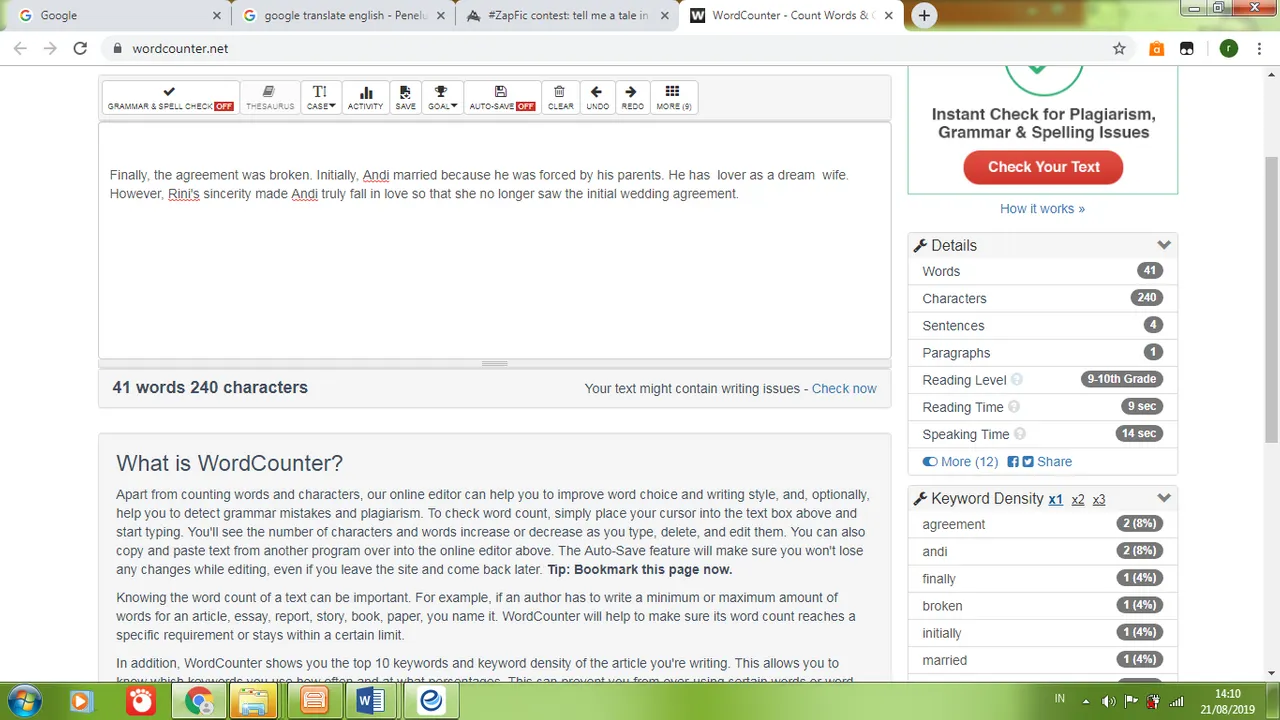1280x720 pixels.
Task: Click the 'broken' keyword row
Action: (x=1042, y=605)
